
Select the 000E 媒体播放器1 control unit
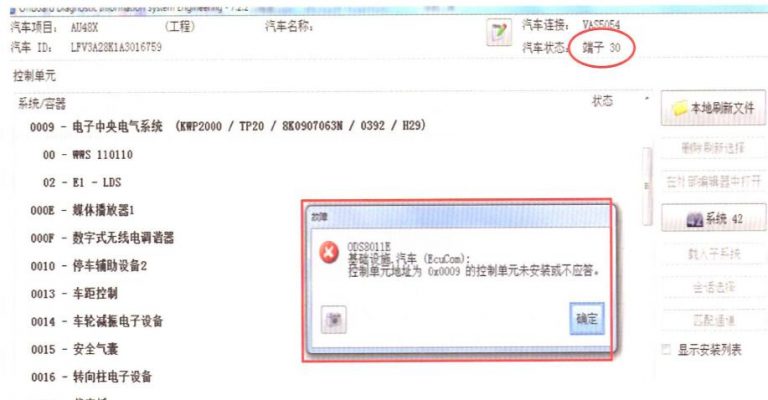click(82, 211)
